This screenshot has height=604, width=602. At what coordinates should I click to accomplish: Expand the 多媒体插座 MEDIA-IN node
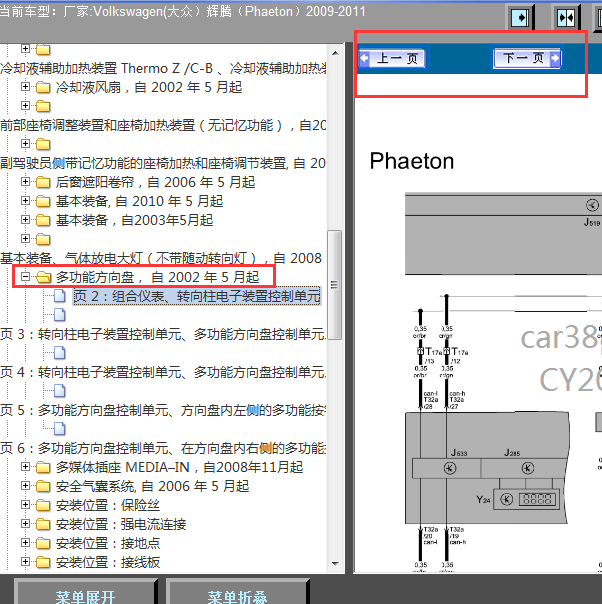coord(25,466)
